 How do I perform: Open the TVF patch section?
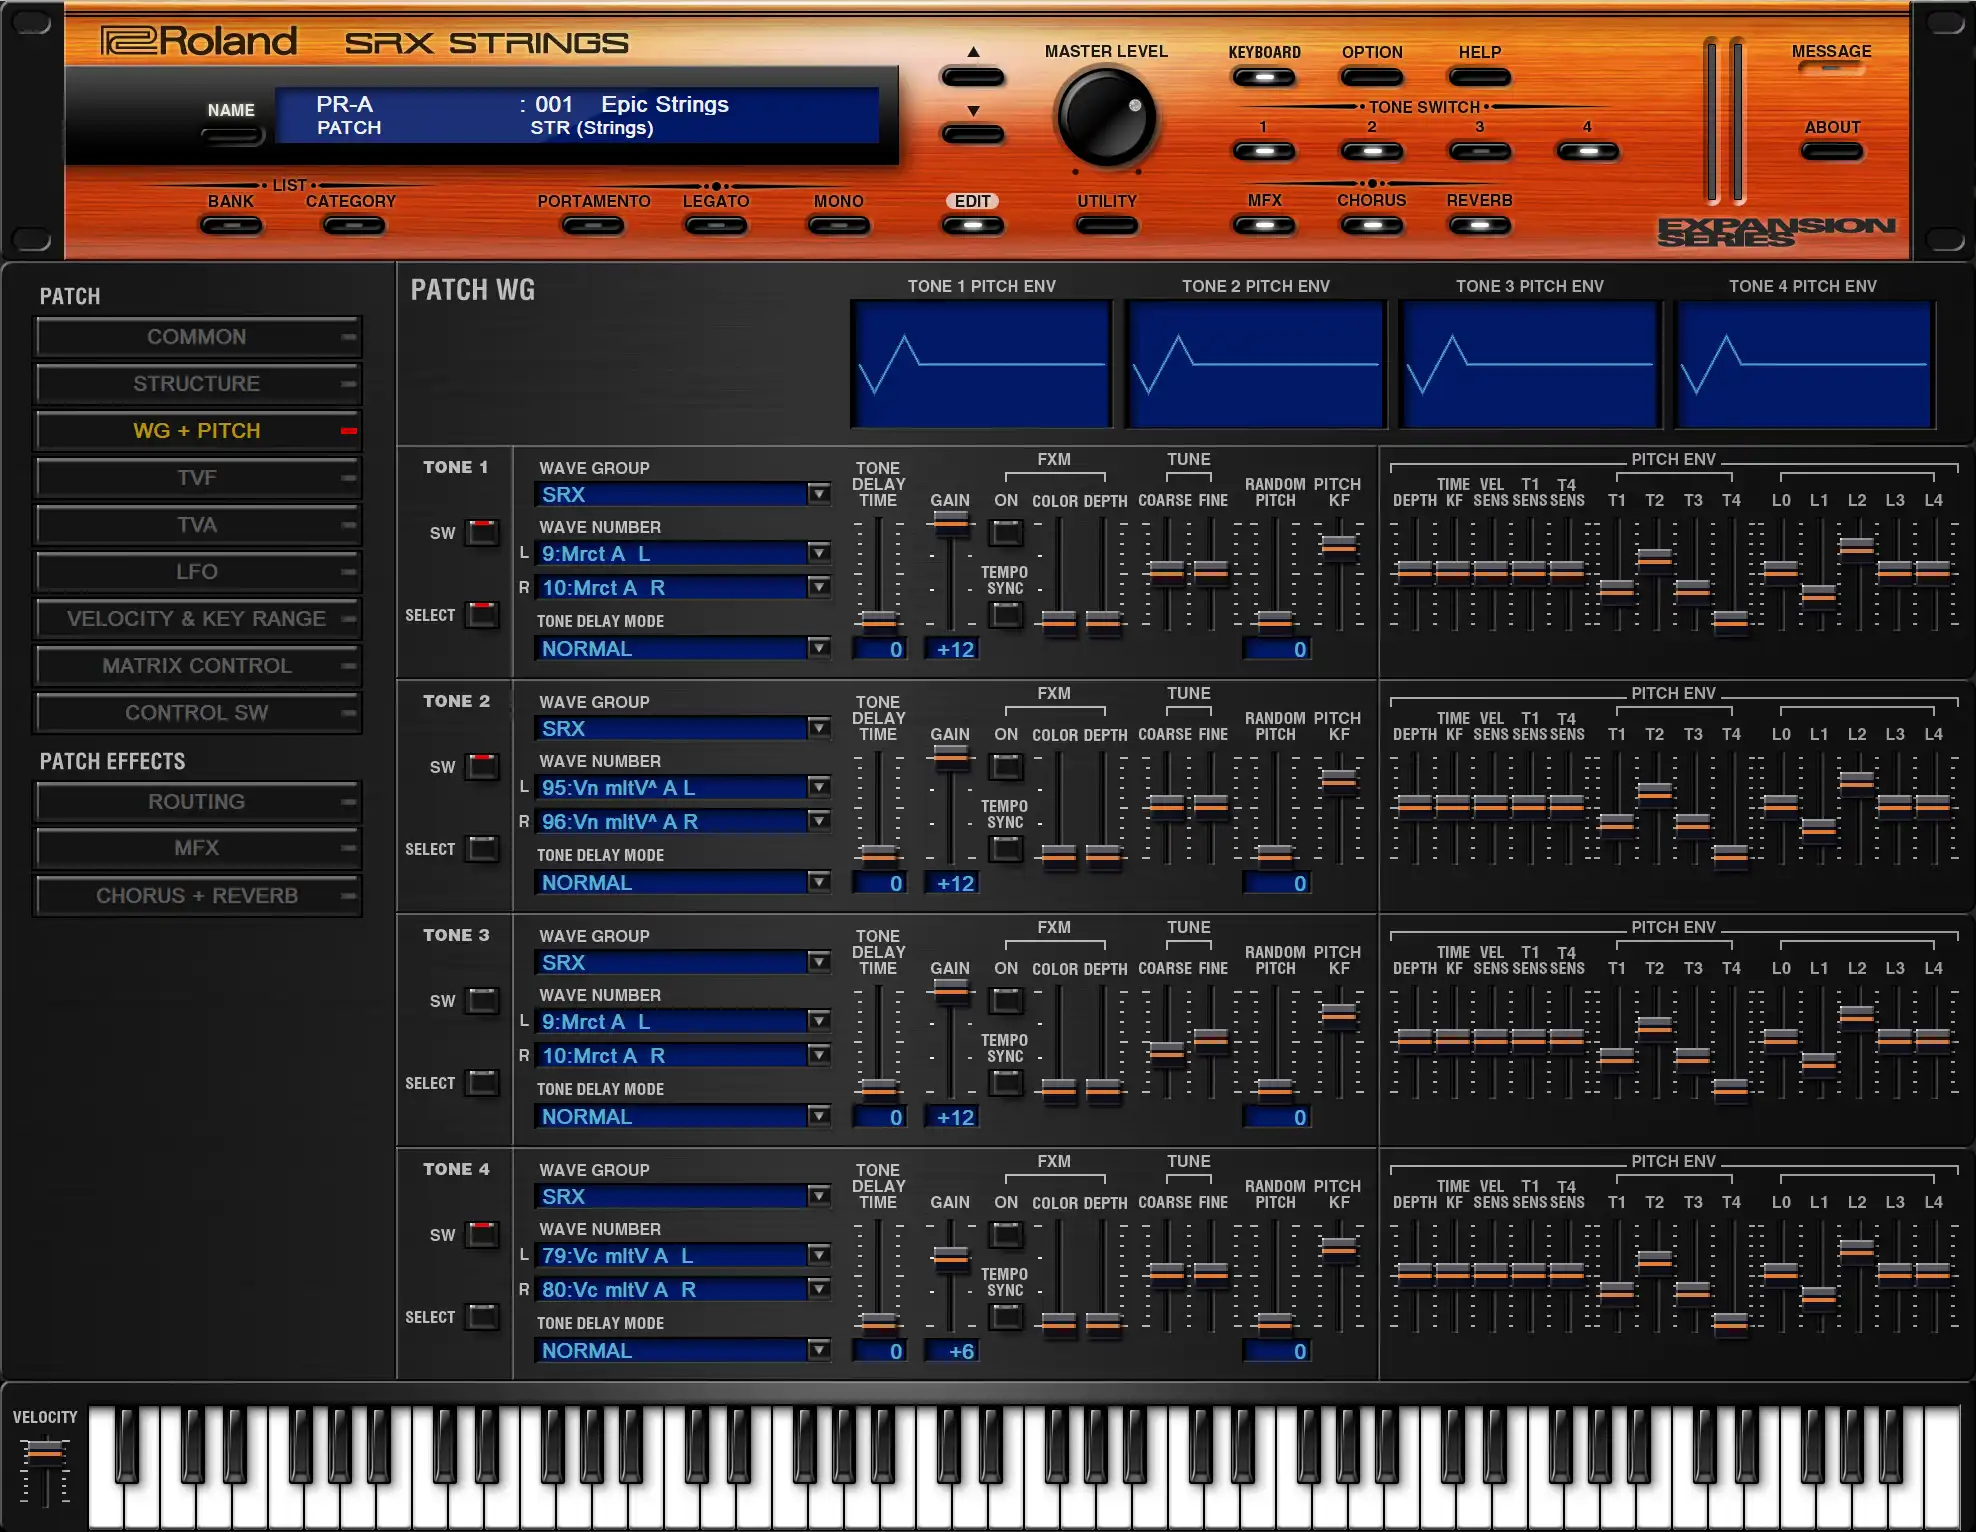[x=197, y=478]
